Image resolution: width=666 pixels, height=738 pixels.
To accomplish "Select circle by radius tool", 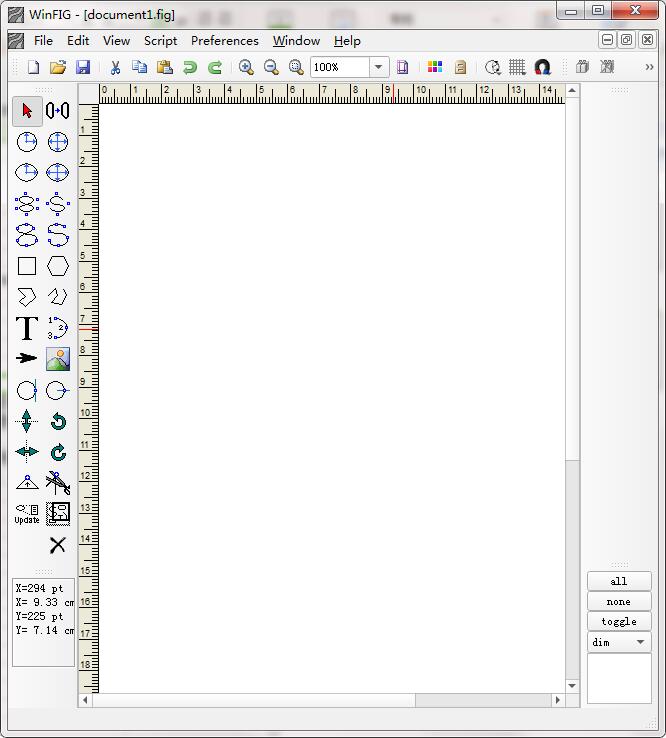I will (x=27, y=142).
